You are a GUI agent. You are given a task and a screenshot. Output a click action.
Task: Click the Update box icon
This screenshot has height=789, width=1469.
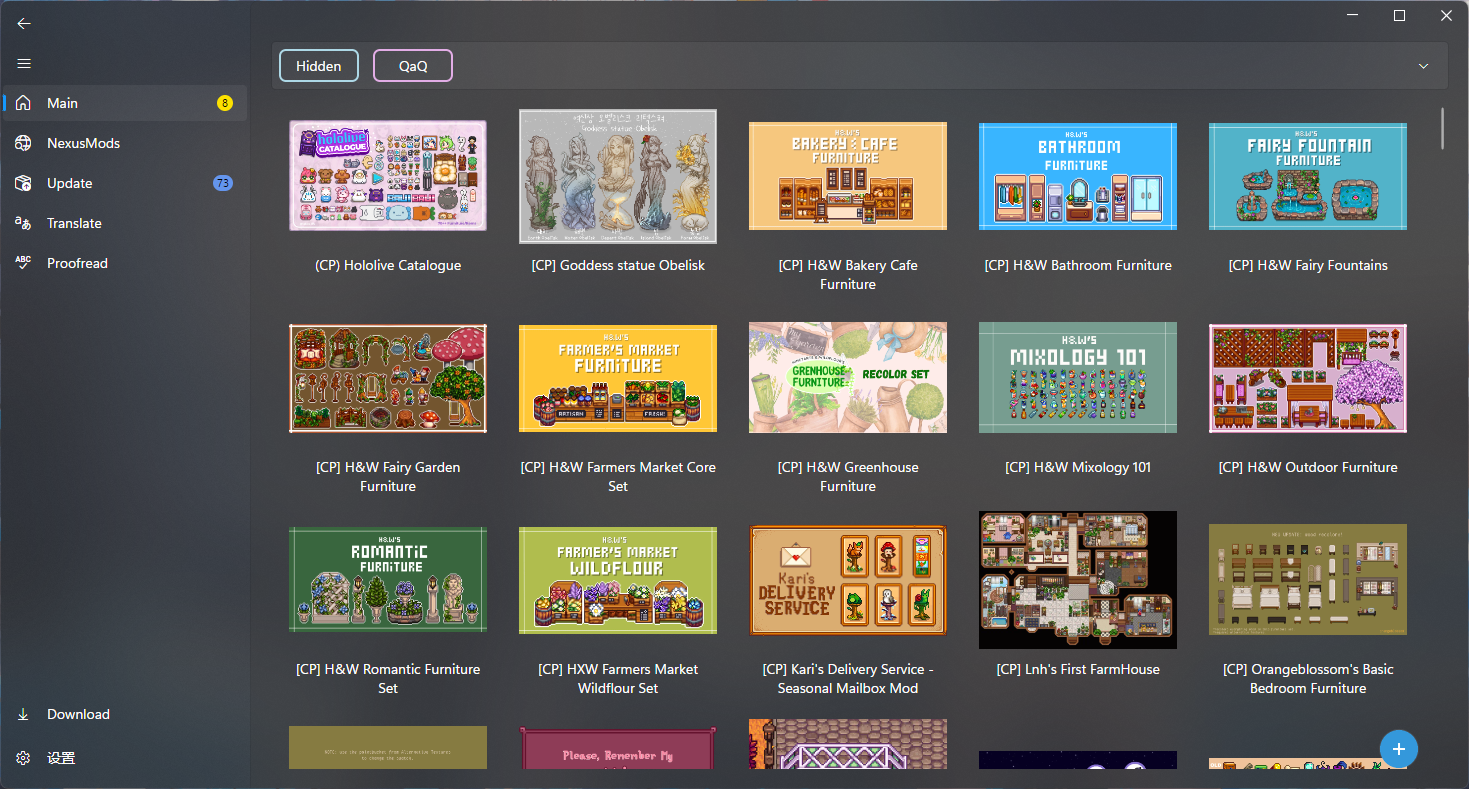pyautogui.click(x=24, y=183)
